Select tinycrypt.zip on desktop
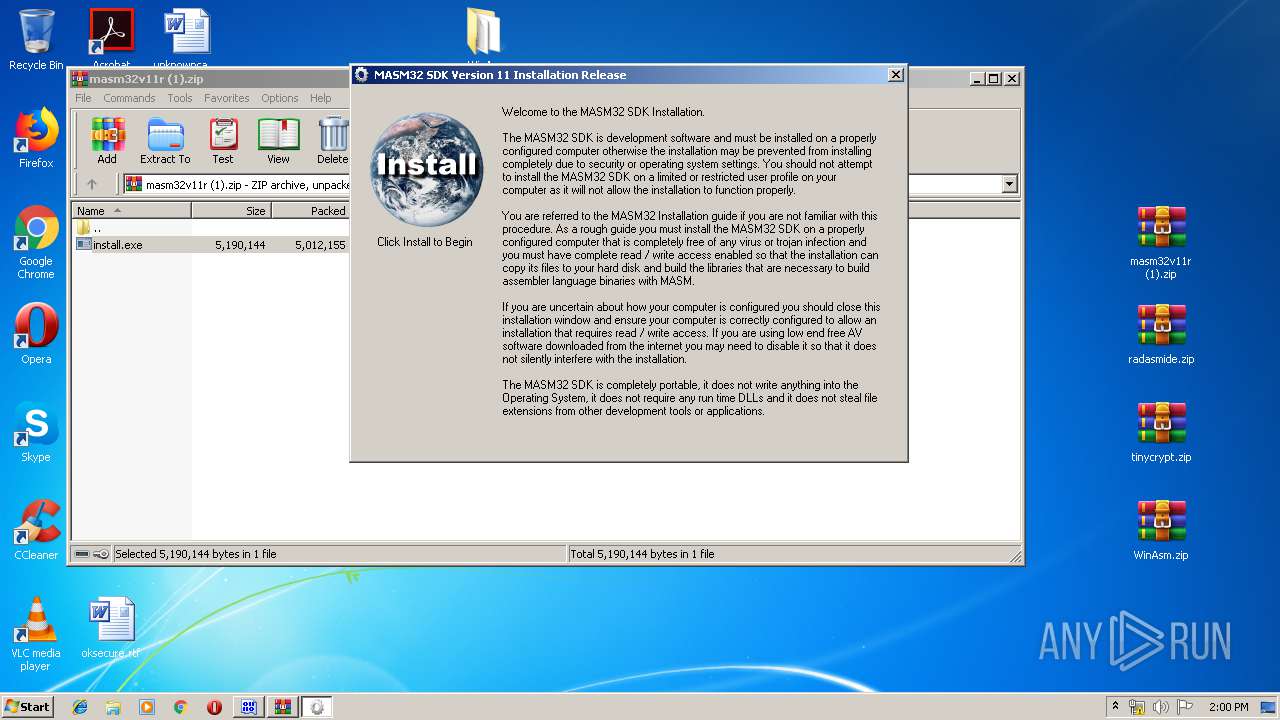Viewport: 1280px width, 720px height. 1160,432
